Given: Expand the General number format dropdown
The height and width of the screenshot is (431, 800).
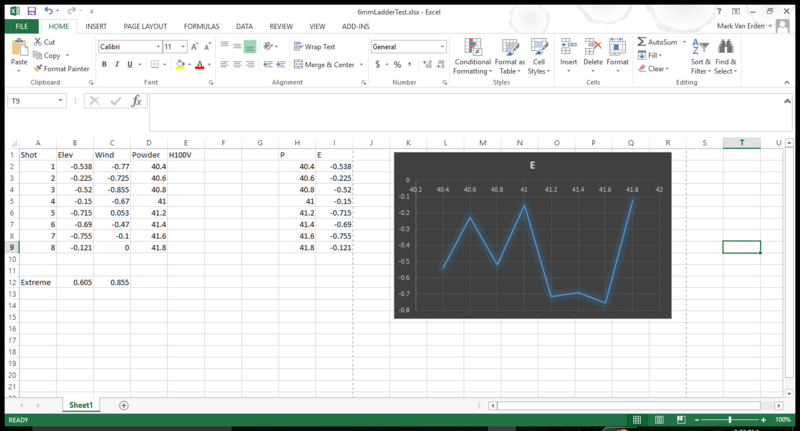Looking at the screenshot, I should point(442,47).
